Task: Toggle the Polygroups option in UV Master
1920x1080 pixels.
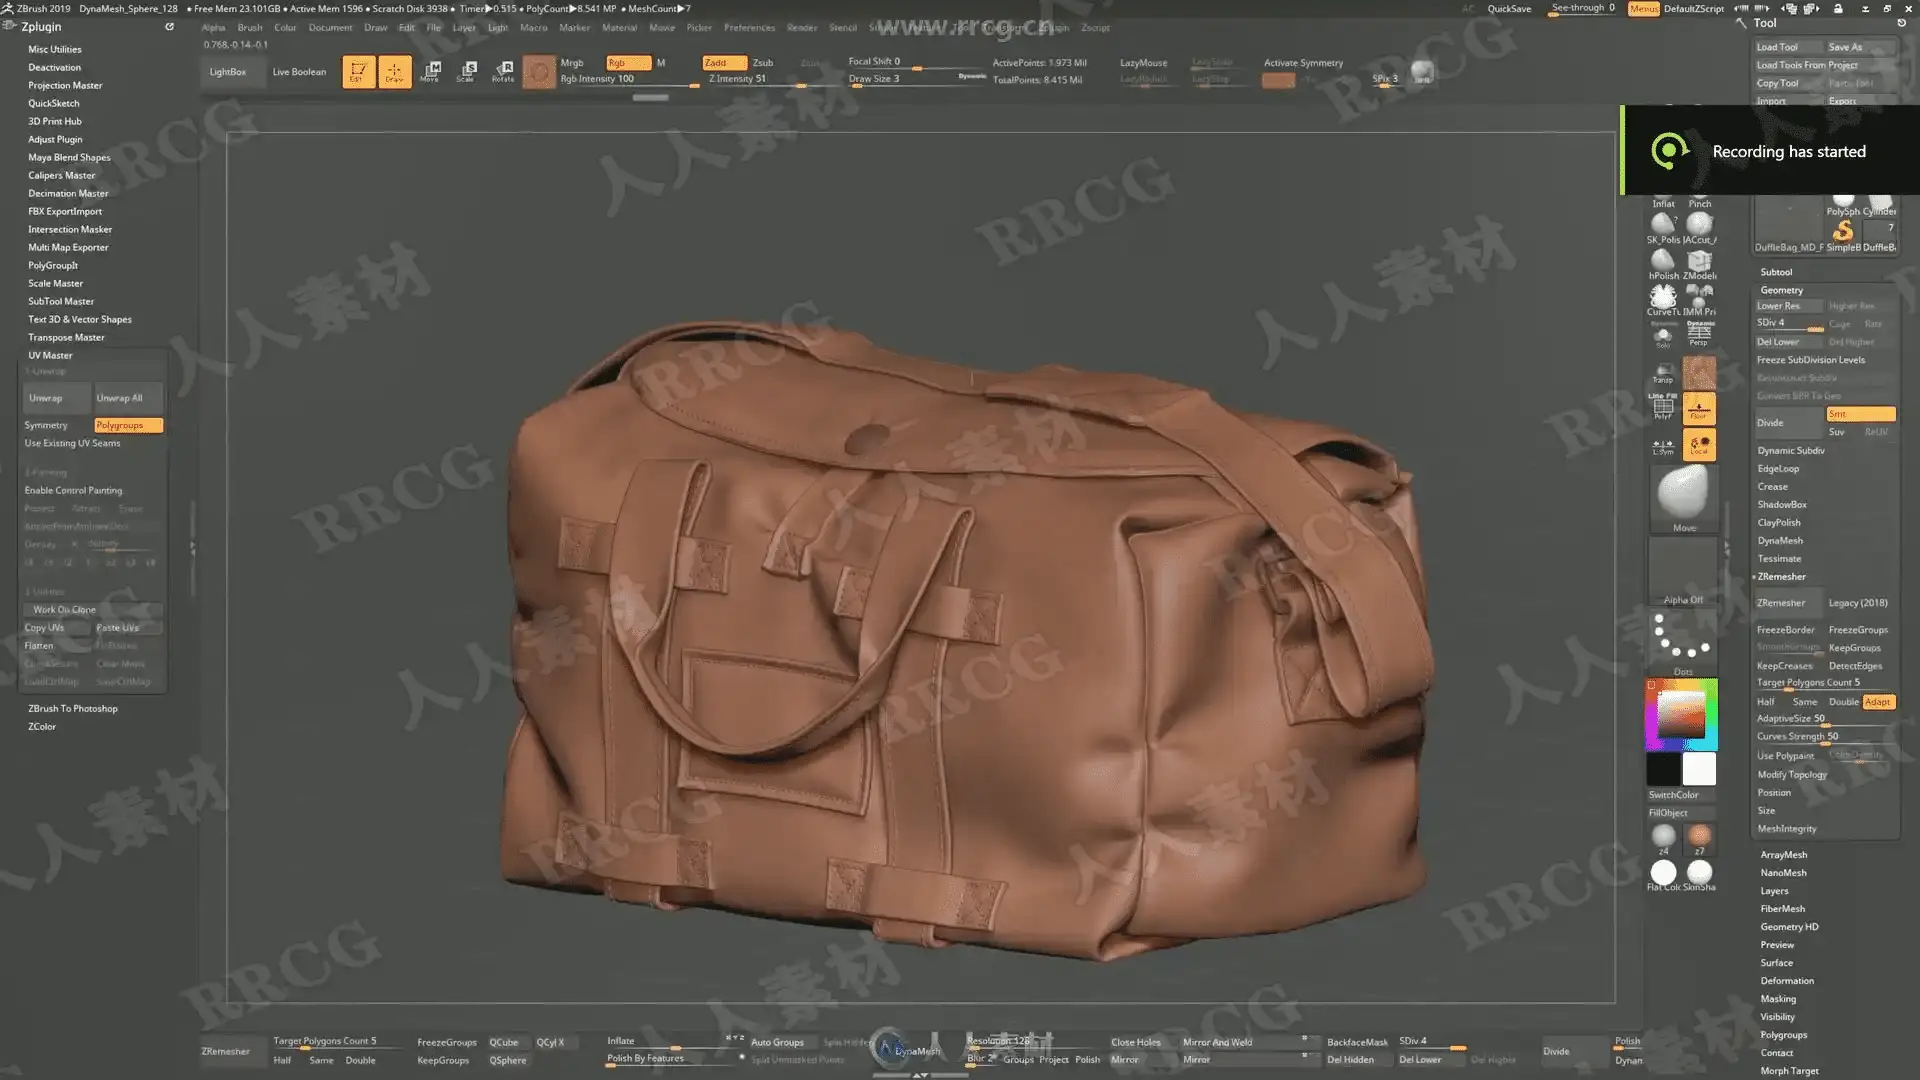Action: pos(128,425)
